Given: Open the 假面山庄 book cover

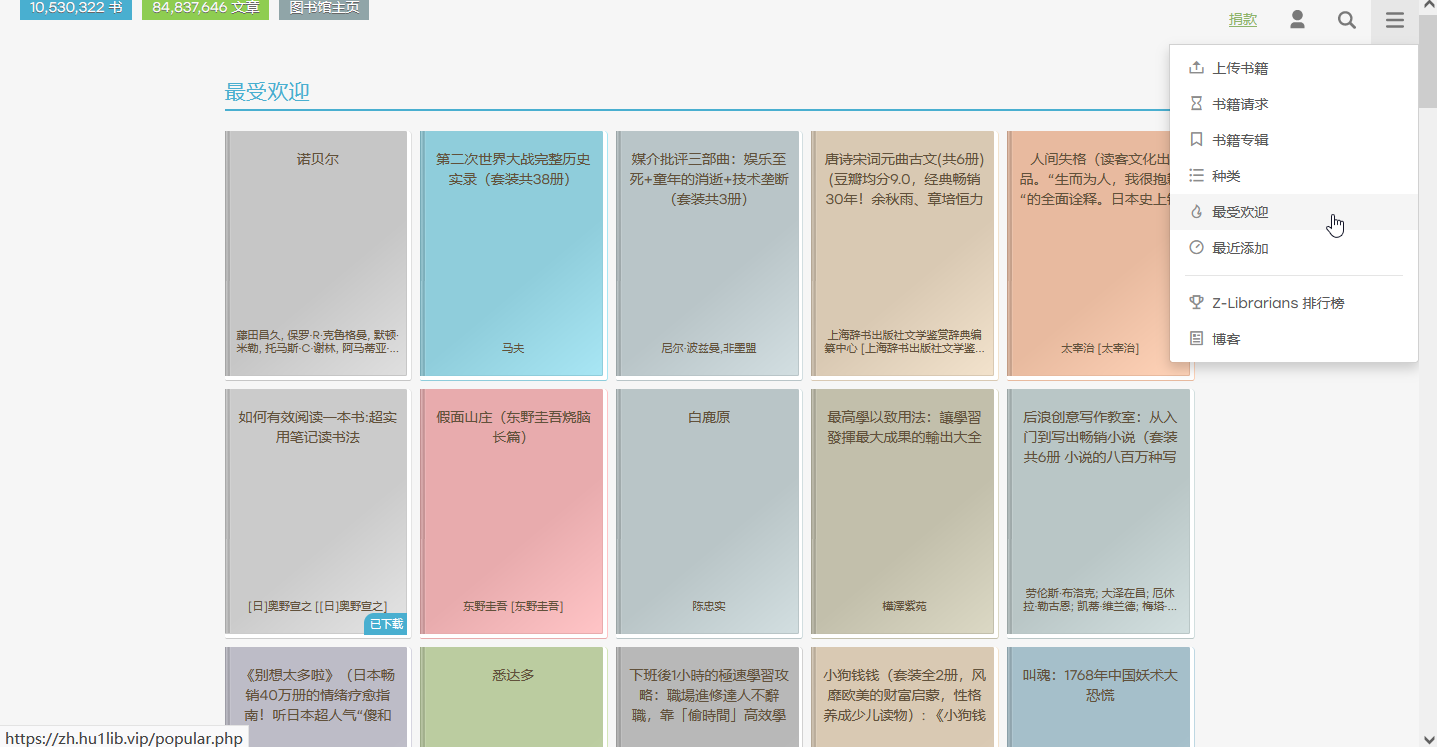Looking at the screenshot, I should [x=512, y=512].
